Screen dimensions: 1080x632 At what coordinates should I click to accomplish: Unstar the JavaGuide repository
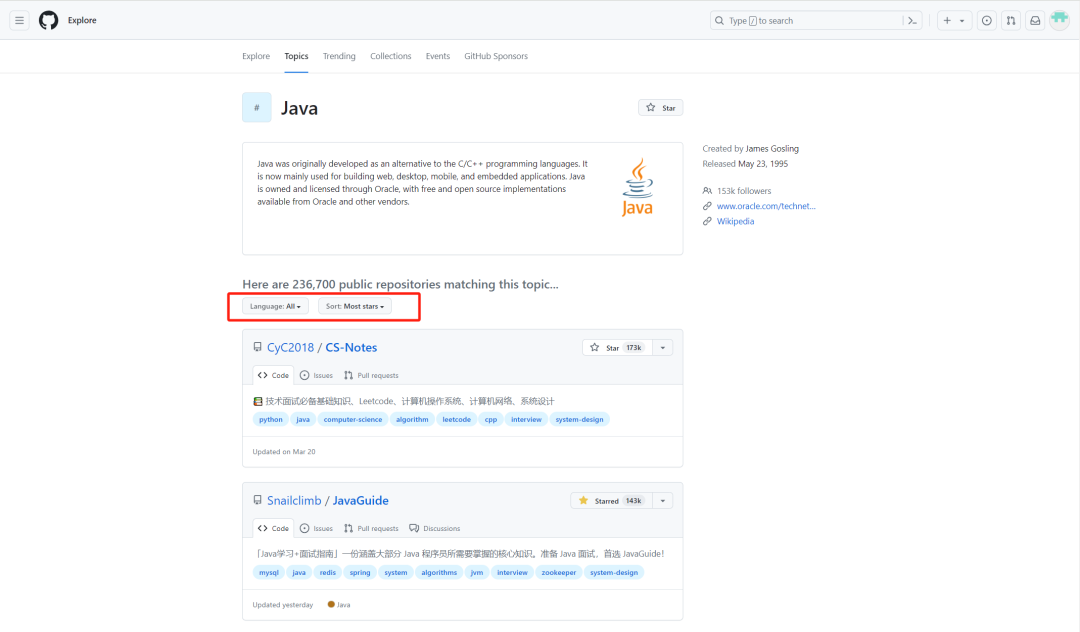pyautogui.click(x=611, y=501)
